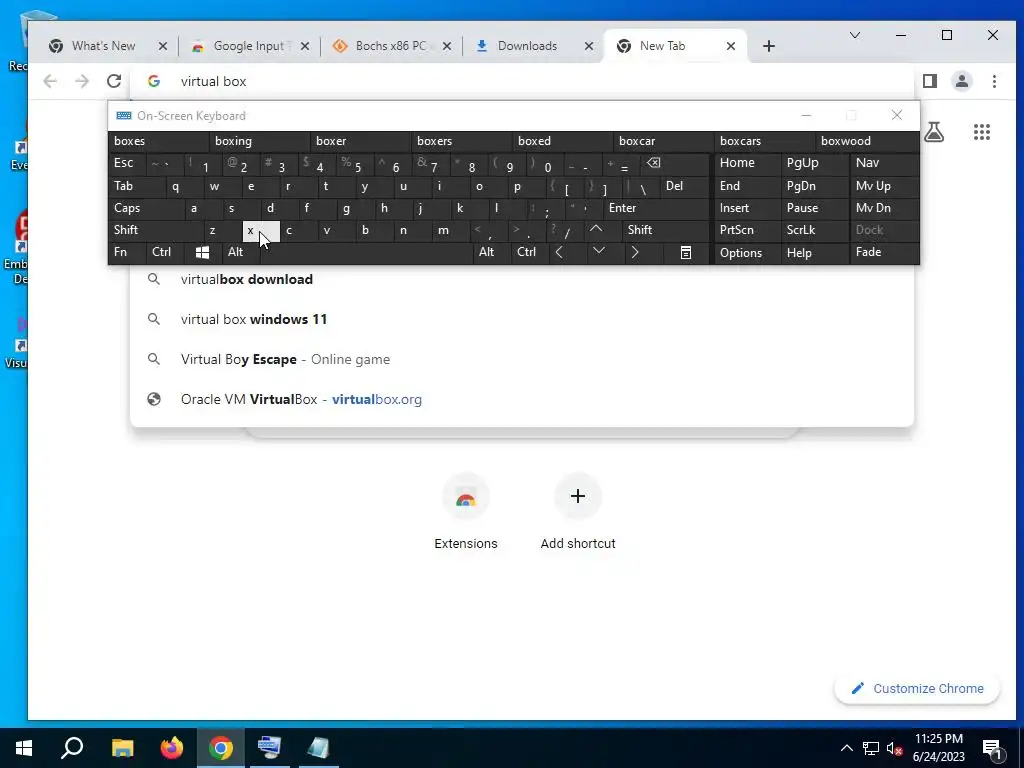Close the Downloads tab
Screen dimensions: 1024x768
pyautogui.click(x=588, y=46)
